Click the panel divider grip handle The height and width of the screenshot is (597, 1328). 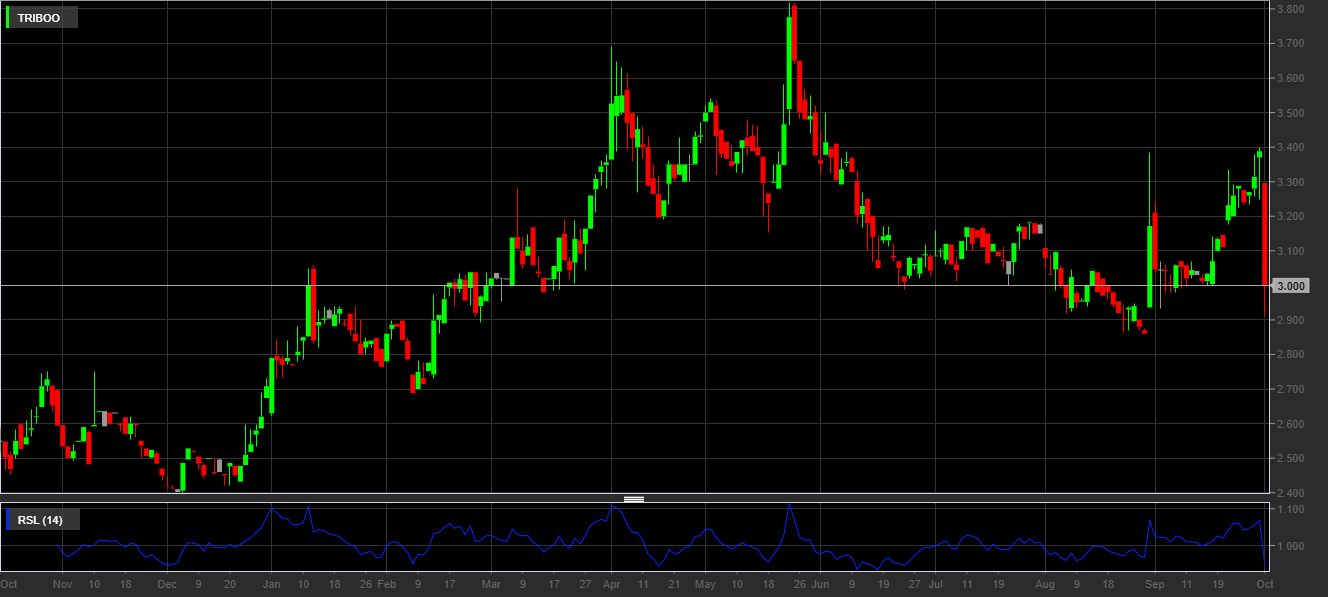pos(634,498)
